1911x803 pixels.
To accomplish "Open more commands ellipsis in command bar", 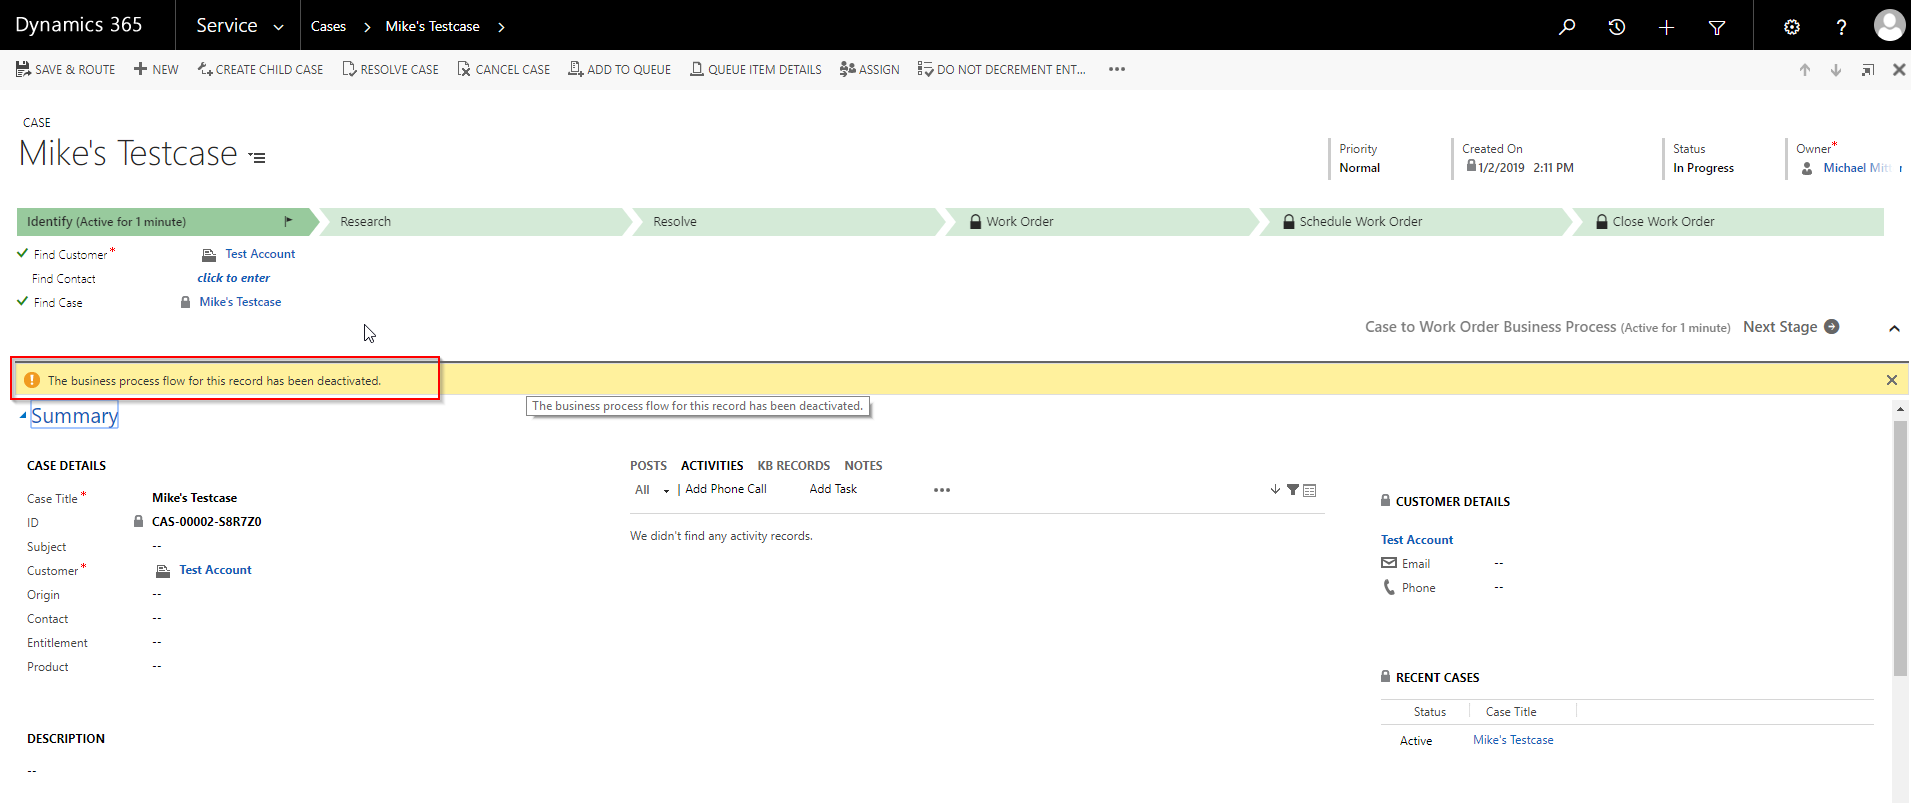I will [x=1117, y=69].
